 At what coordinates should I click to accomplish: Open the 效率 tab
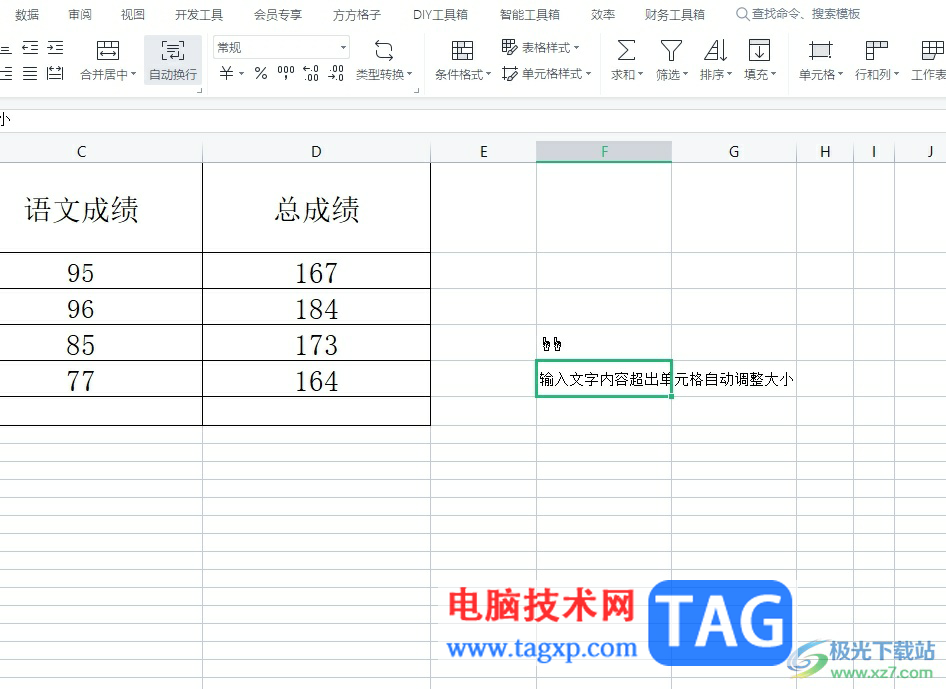(x=603, y=14)
